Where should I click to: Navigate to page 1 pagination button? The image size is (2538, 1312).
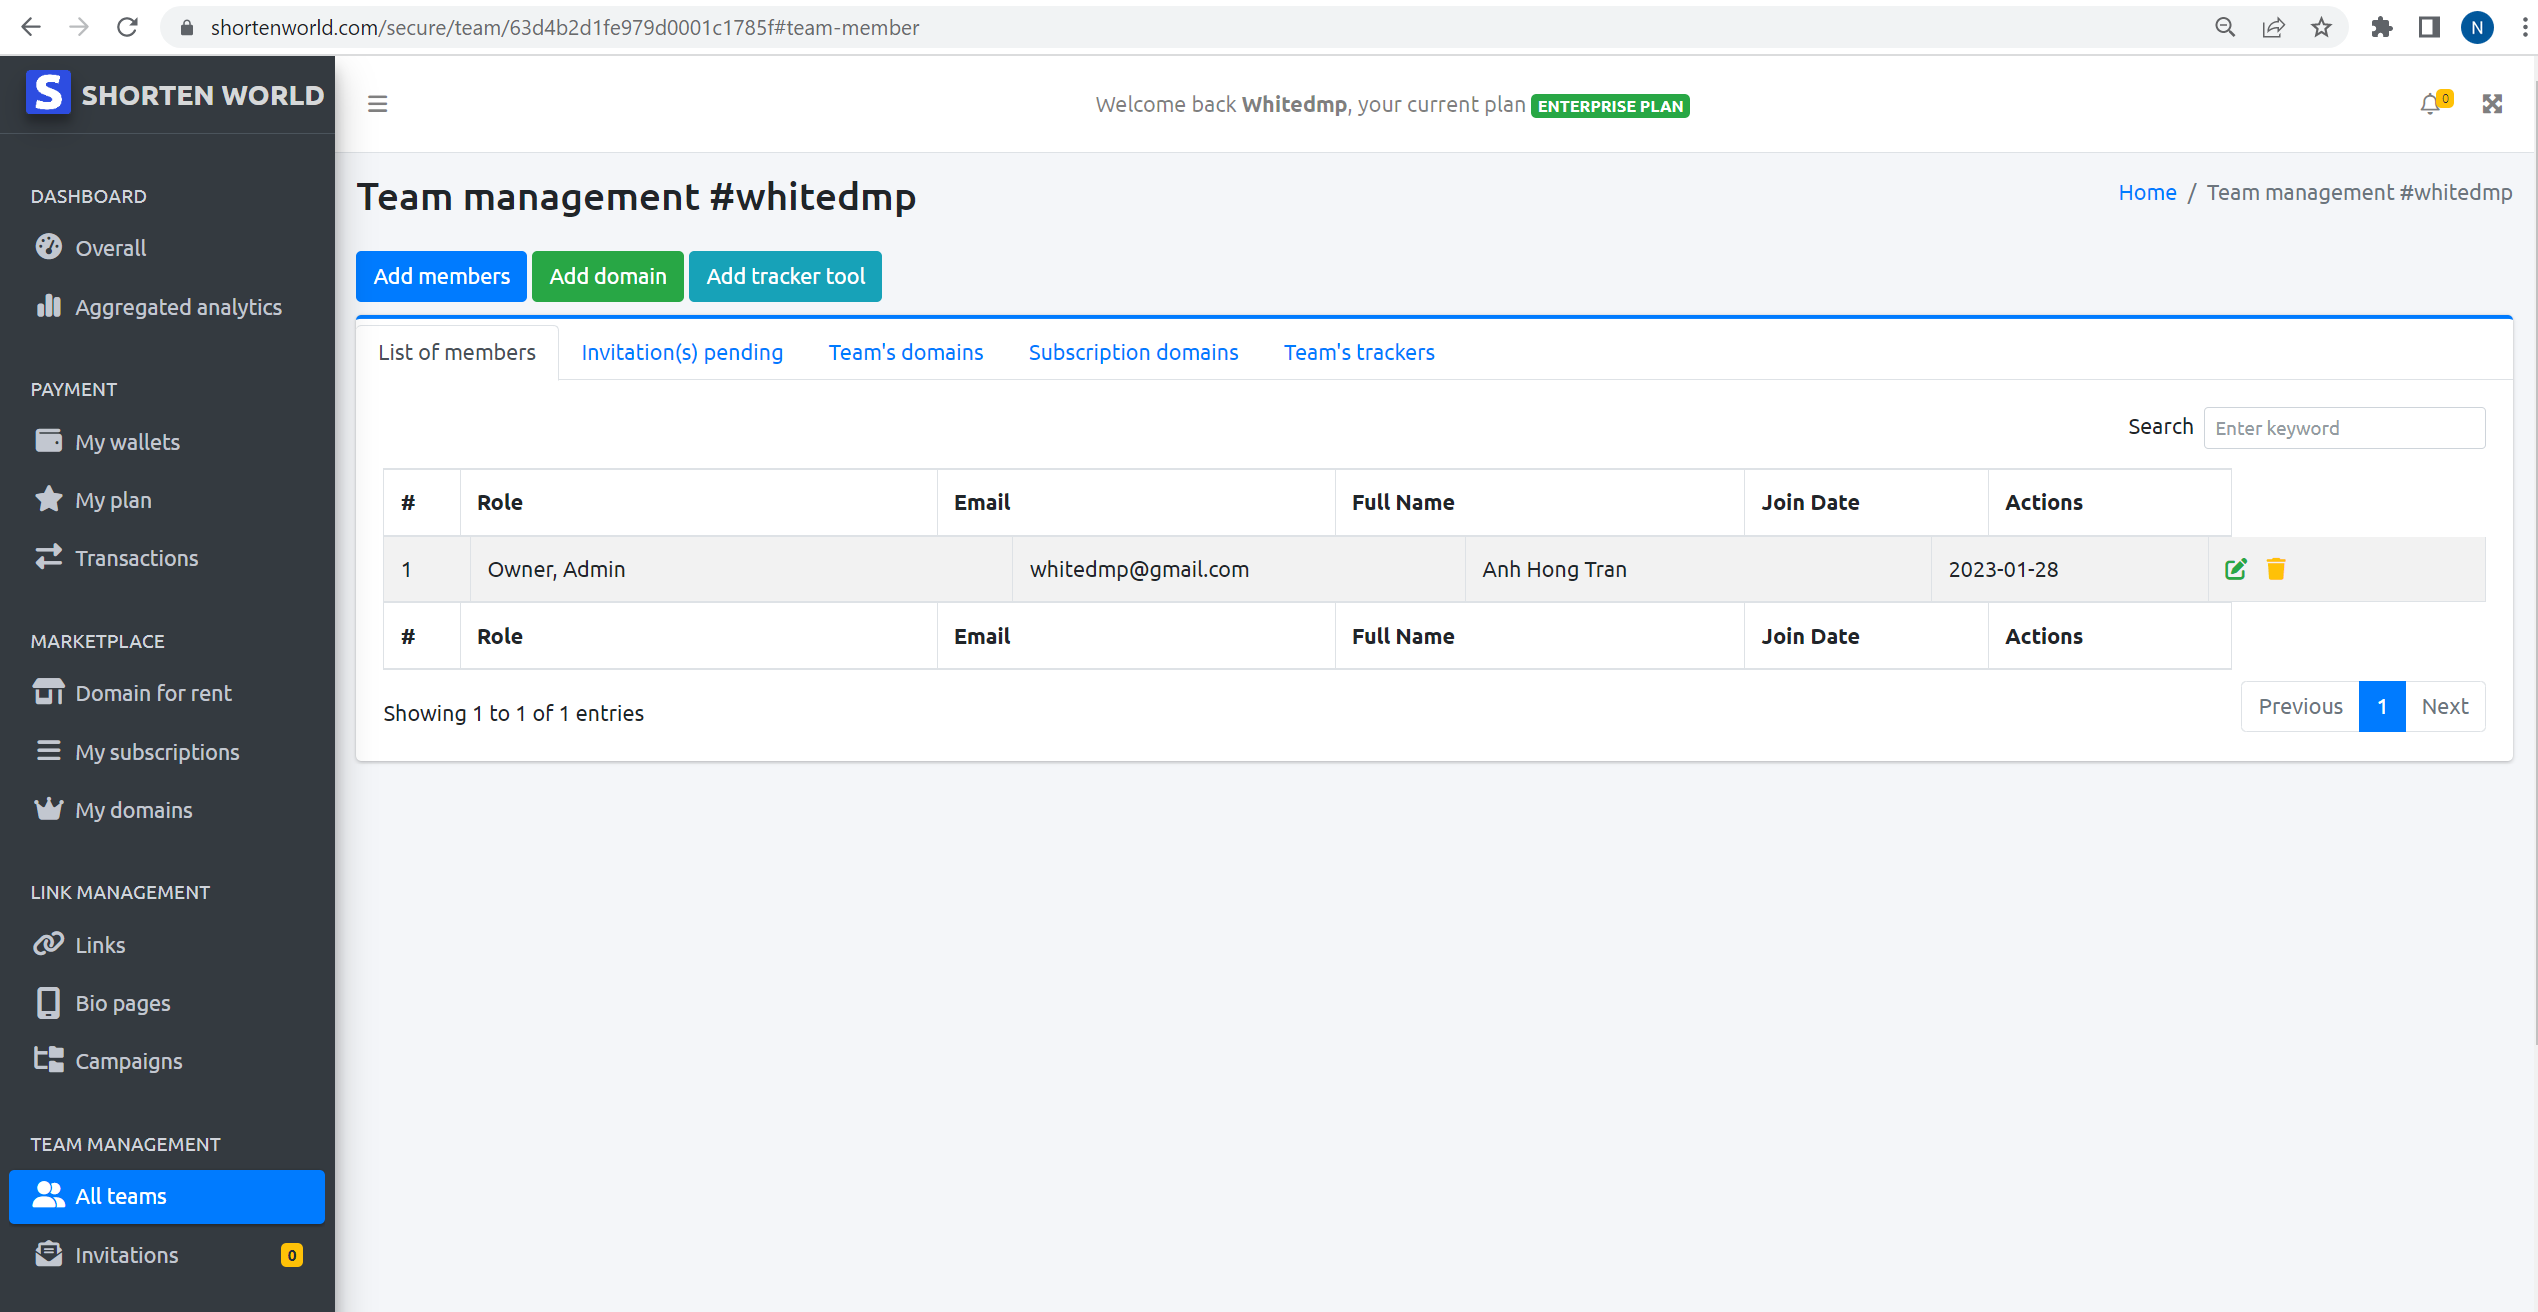tap(2384, 706)
